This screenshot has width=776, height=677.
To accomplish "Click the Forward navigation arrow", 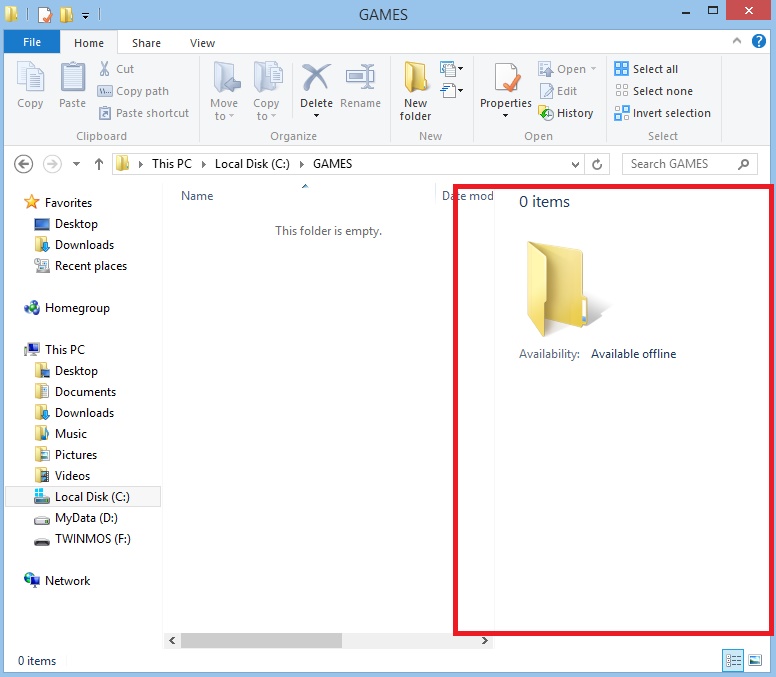I will (52, 164).
